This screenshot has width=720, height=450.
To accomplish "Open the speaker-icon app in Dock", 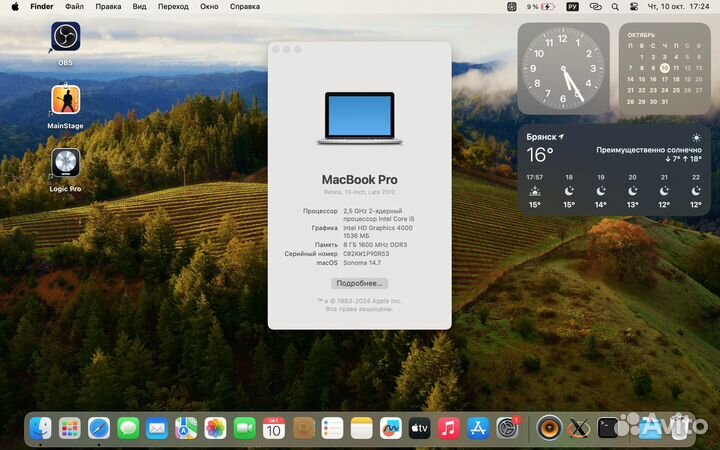I will 549,428.
